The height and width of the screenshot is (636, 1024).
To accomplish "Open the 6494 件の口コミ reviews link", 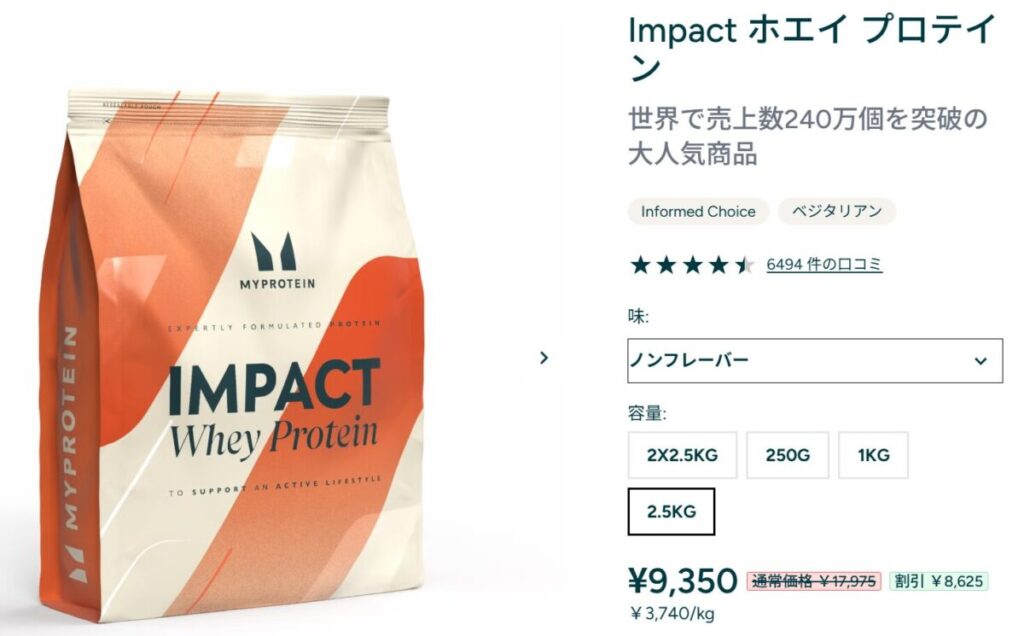I will (x=824, y=264).
